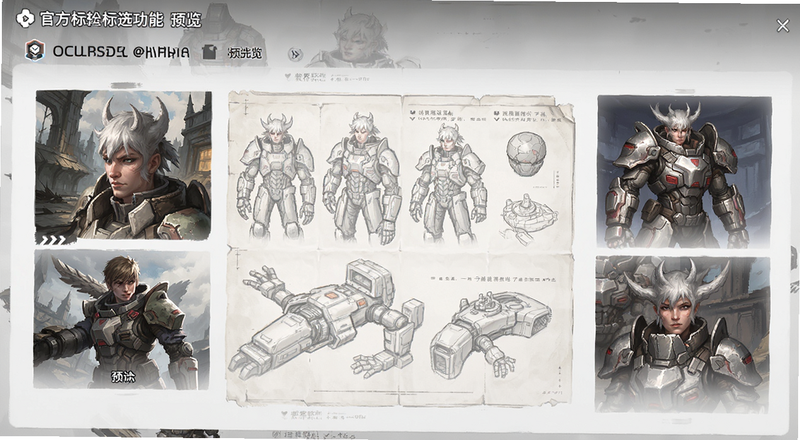Open the hexagon avatar icon beside OCLLRSDS
This screenshot has width=800, height=440.
coord(35,51)
